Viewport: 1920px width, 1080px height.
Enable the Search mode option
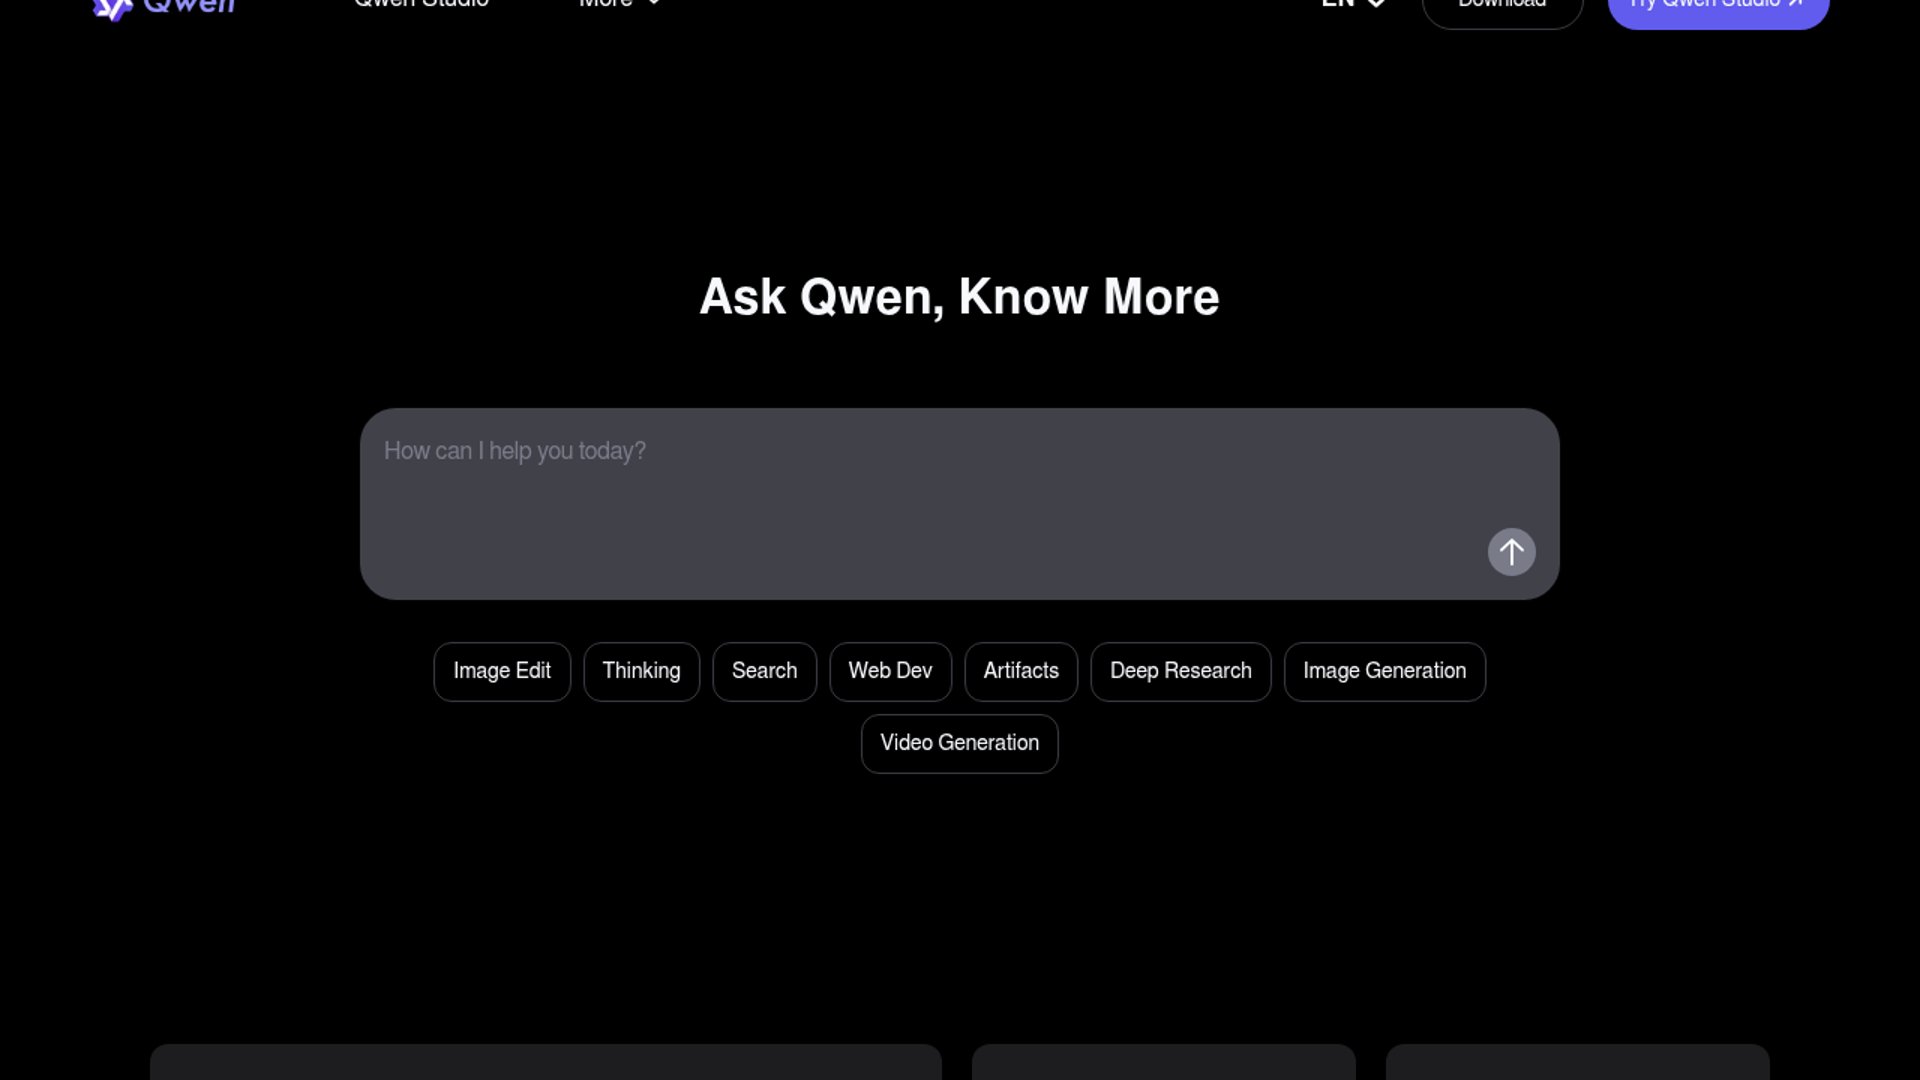click(764, 671)
